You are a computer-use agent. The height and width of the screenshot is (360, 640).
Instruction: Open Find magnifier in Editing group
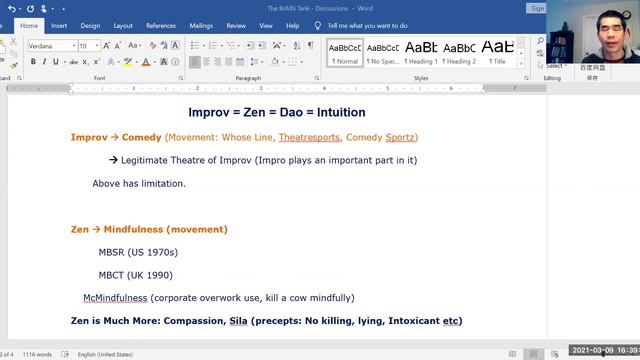coord(540,41)
